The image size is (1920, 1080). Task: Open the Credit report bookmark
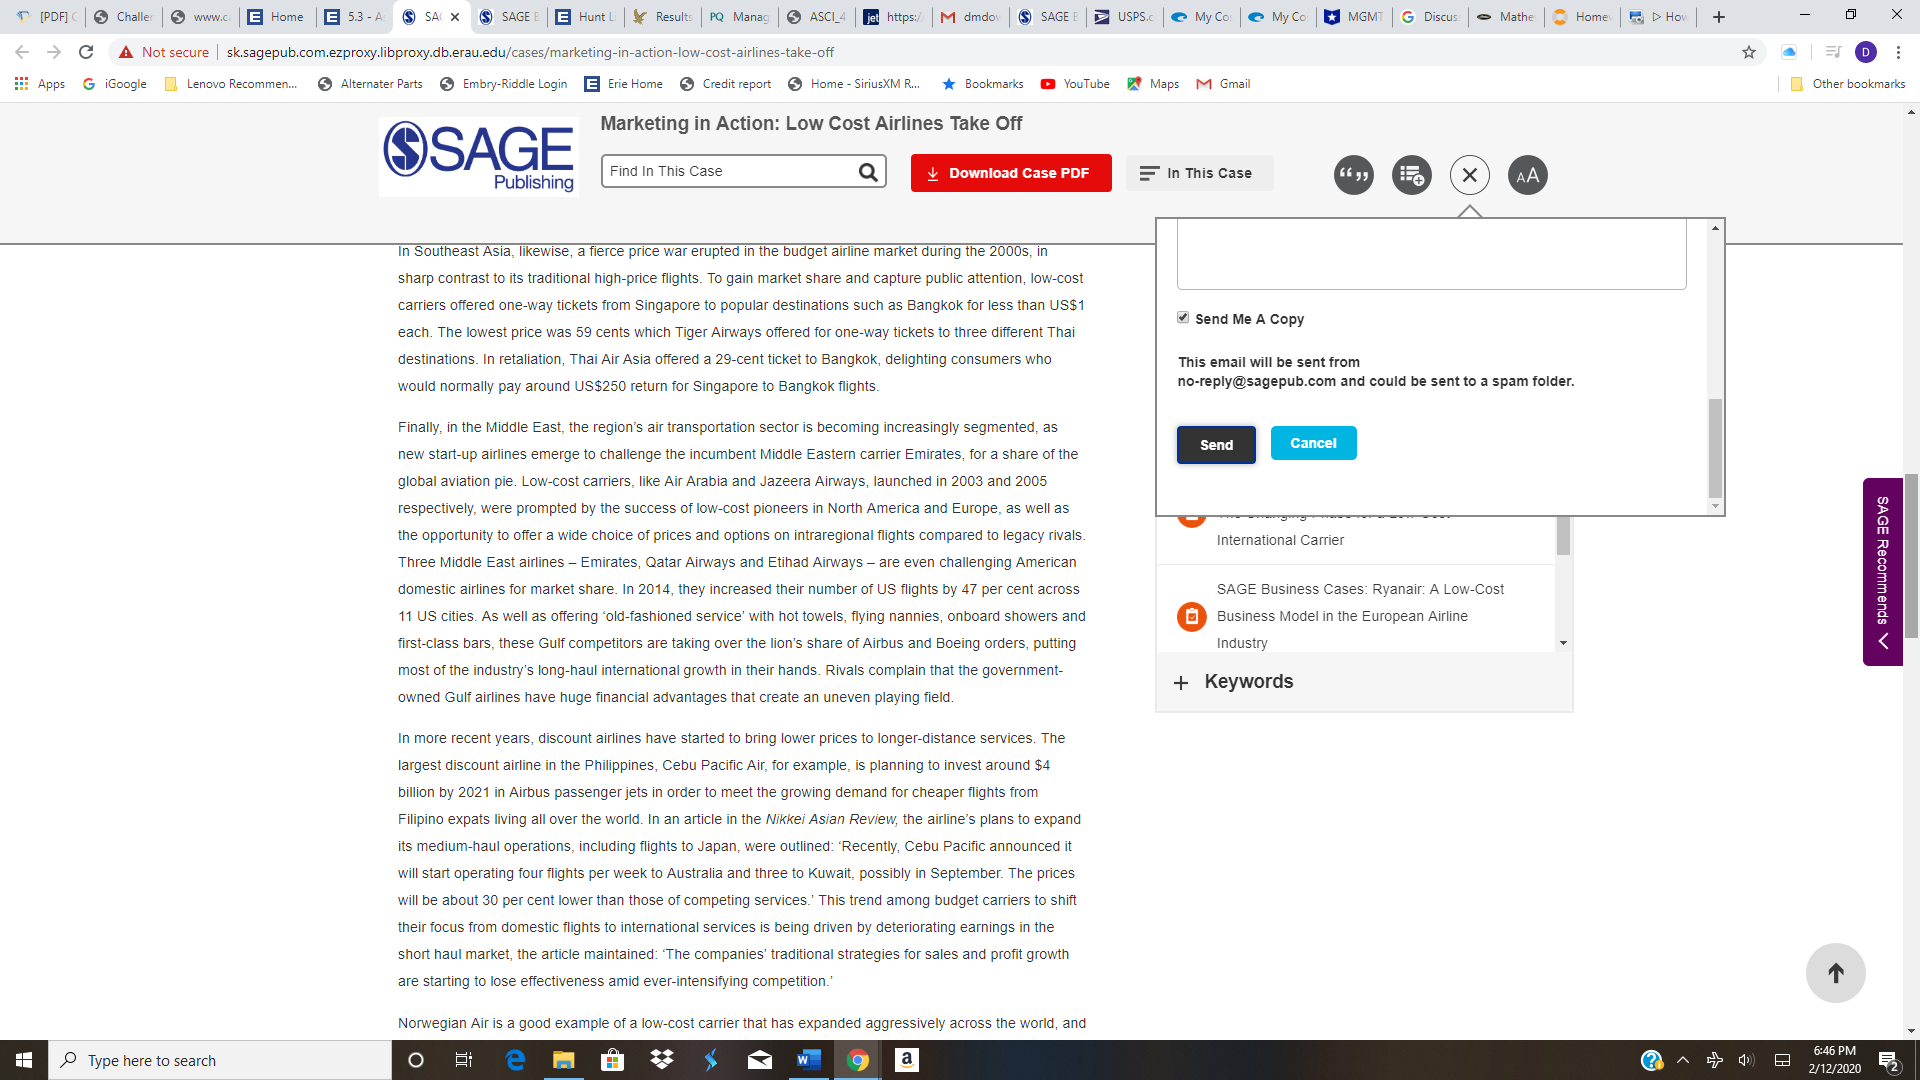(x=726, y=84)
